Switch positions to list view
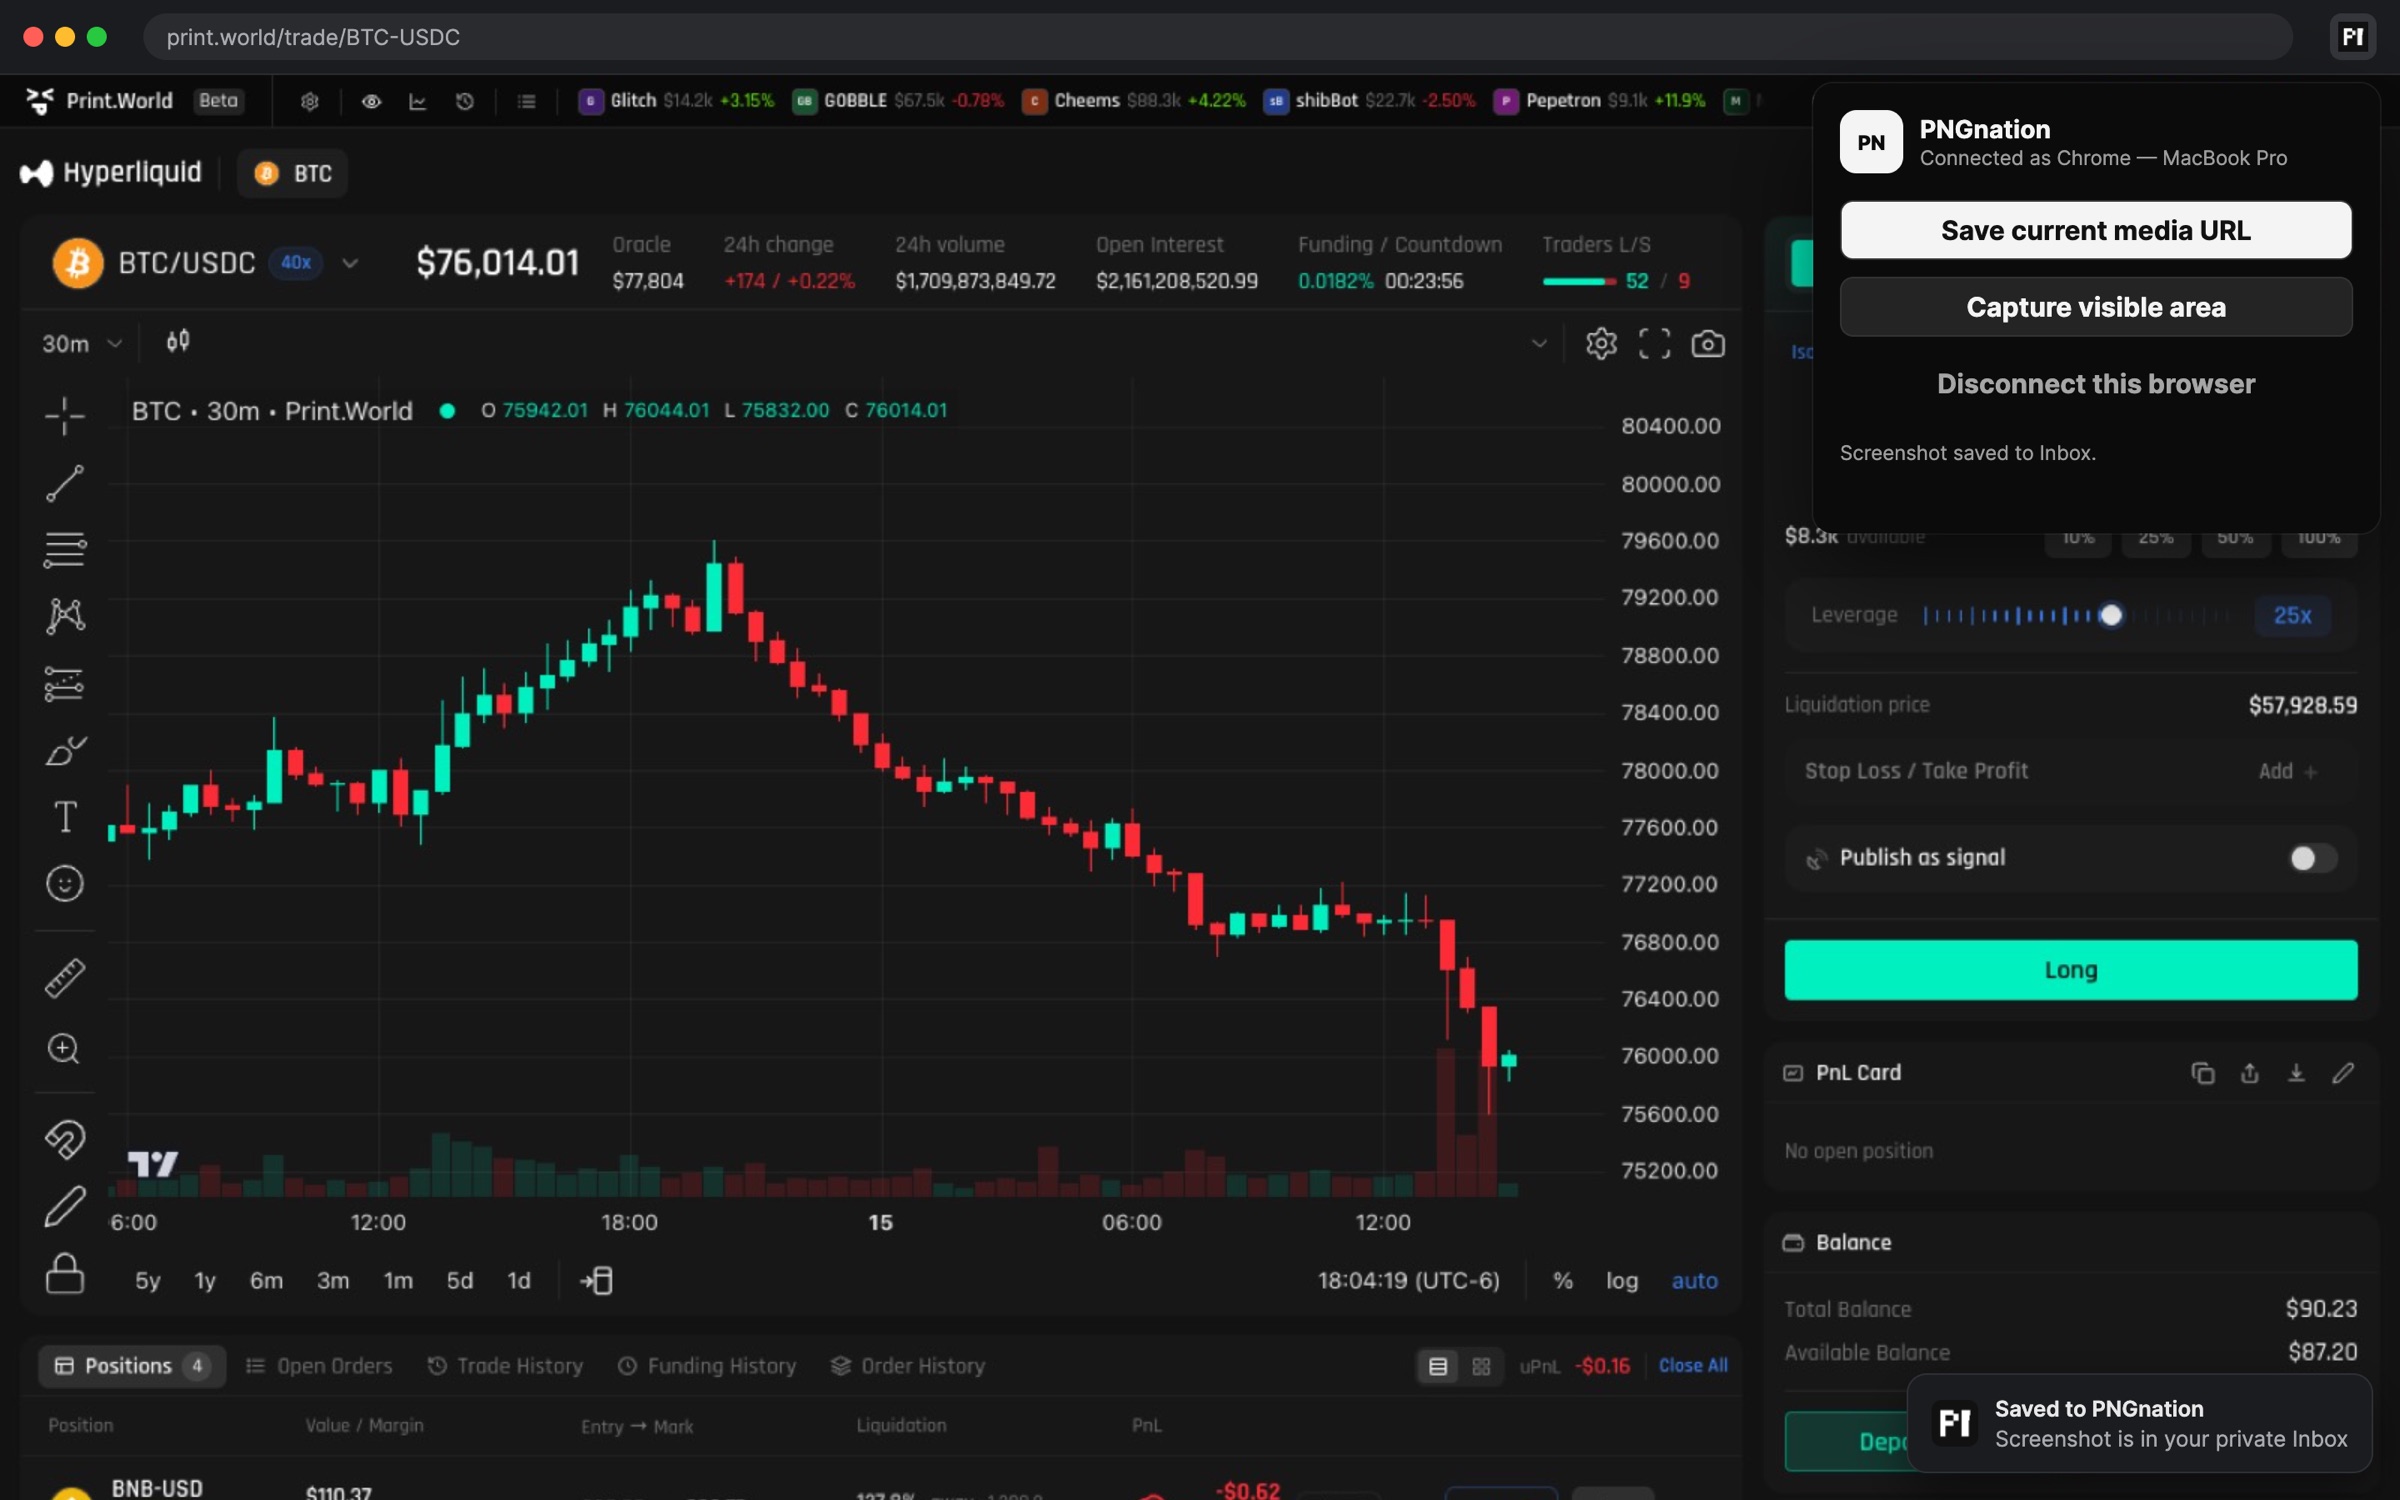Viewport: 2400px width, 1500px height. (1438, 1366)
